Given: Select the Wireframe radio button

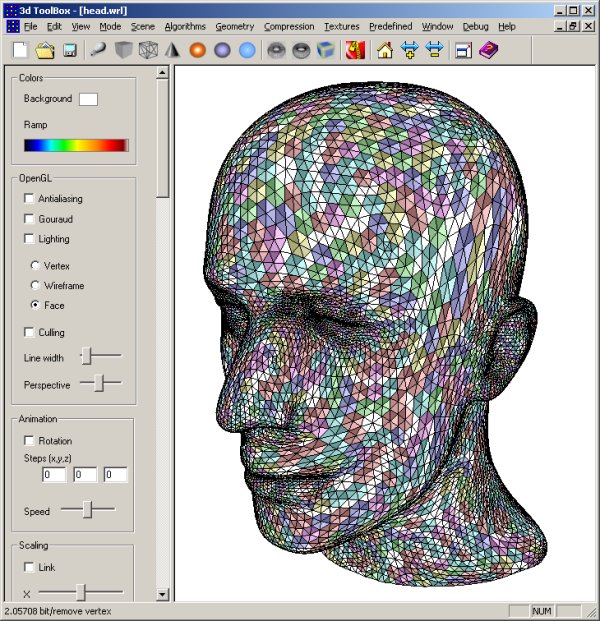Looking at the screenshot, I should (36, 285).
